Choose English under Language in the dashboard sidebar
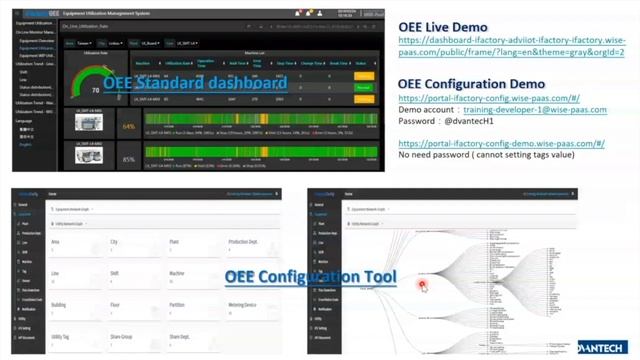This screenshot has height=360, width=640. coord(25,144)
